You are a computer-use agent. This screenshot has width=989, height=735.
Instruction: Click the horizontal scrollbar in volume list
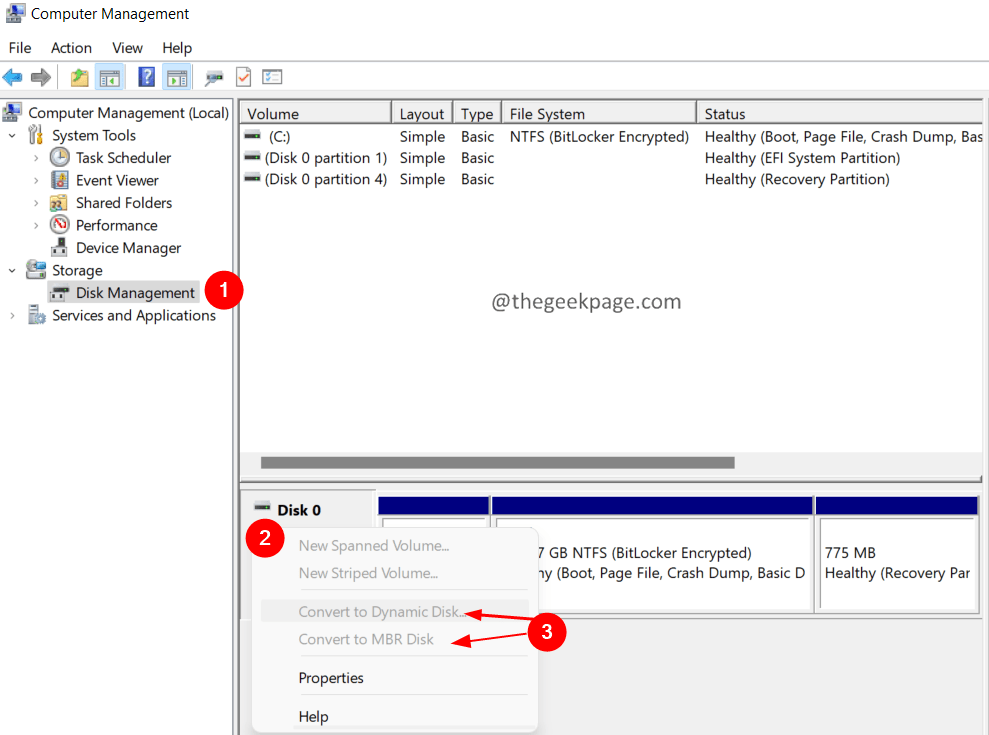pyautogui.click(x=497, y=463)
